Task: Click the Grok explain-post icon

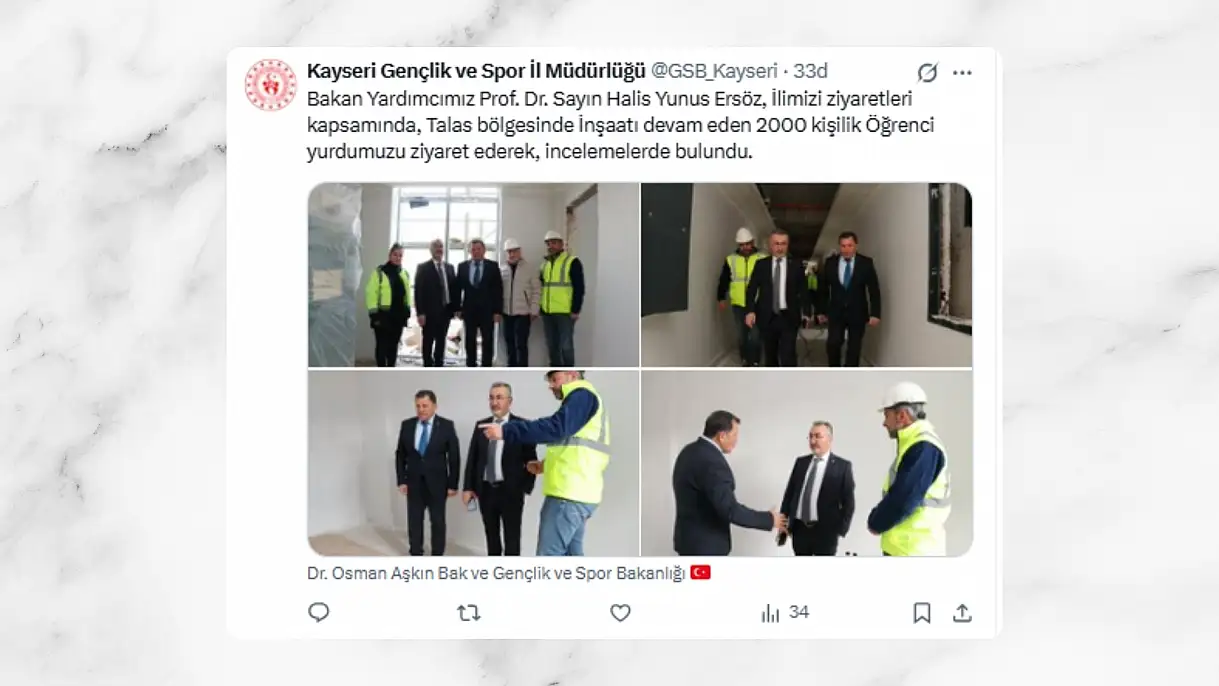Action: pos(928,72)
